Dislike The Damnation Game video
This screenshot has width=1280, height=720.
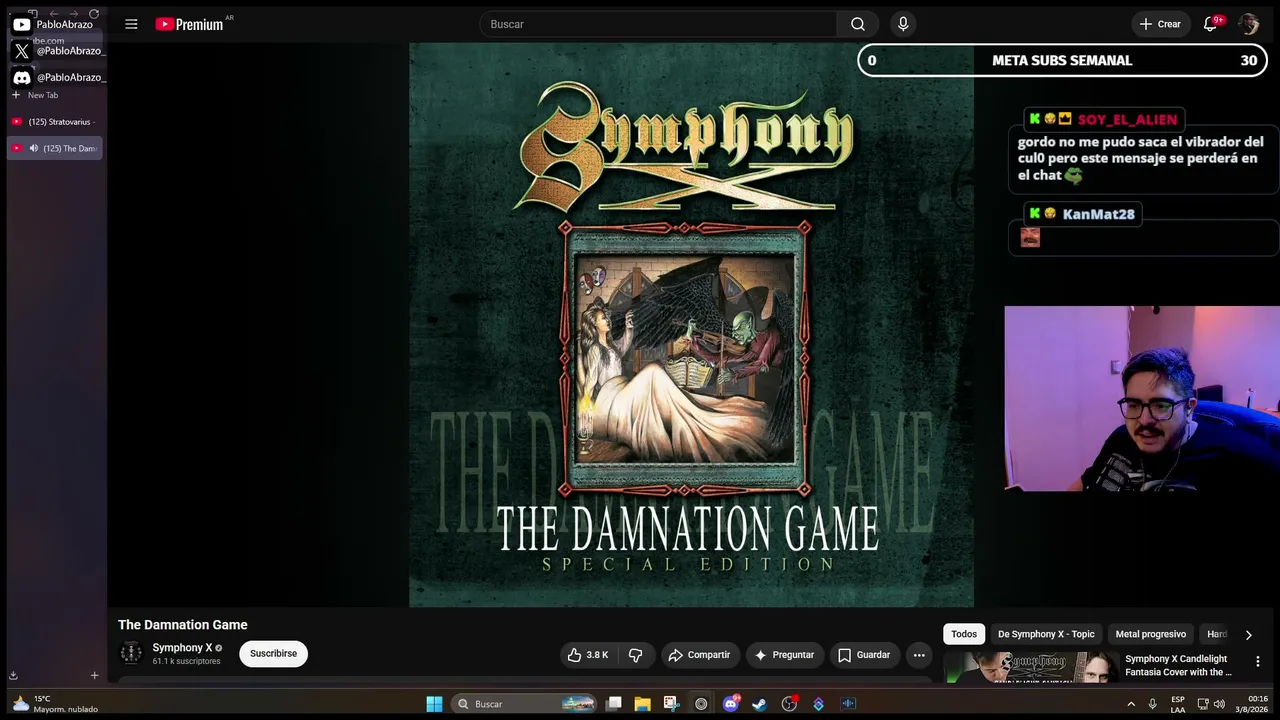(636, 655)
